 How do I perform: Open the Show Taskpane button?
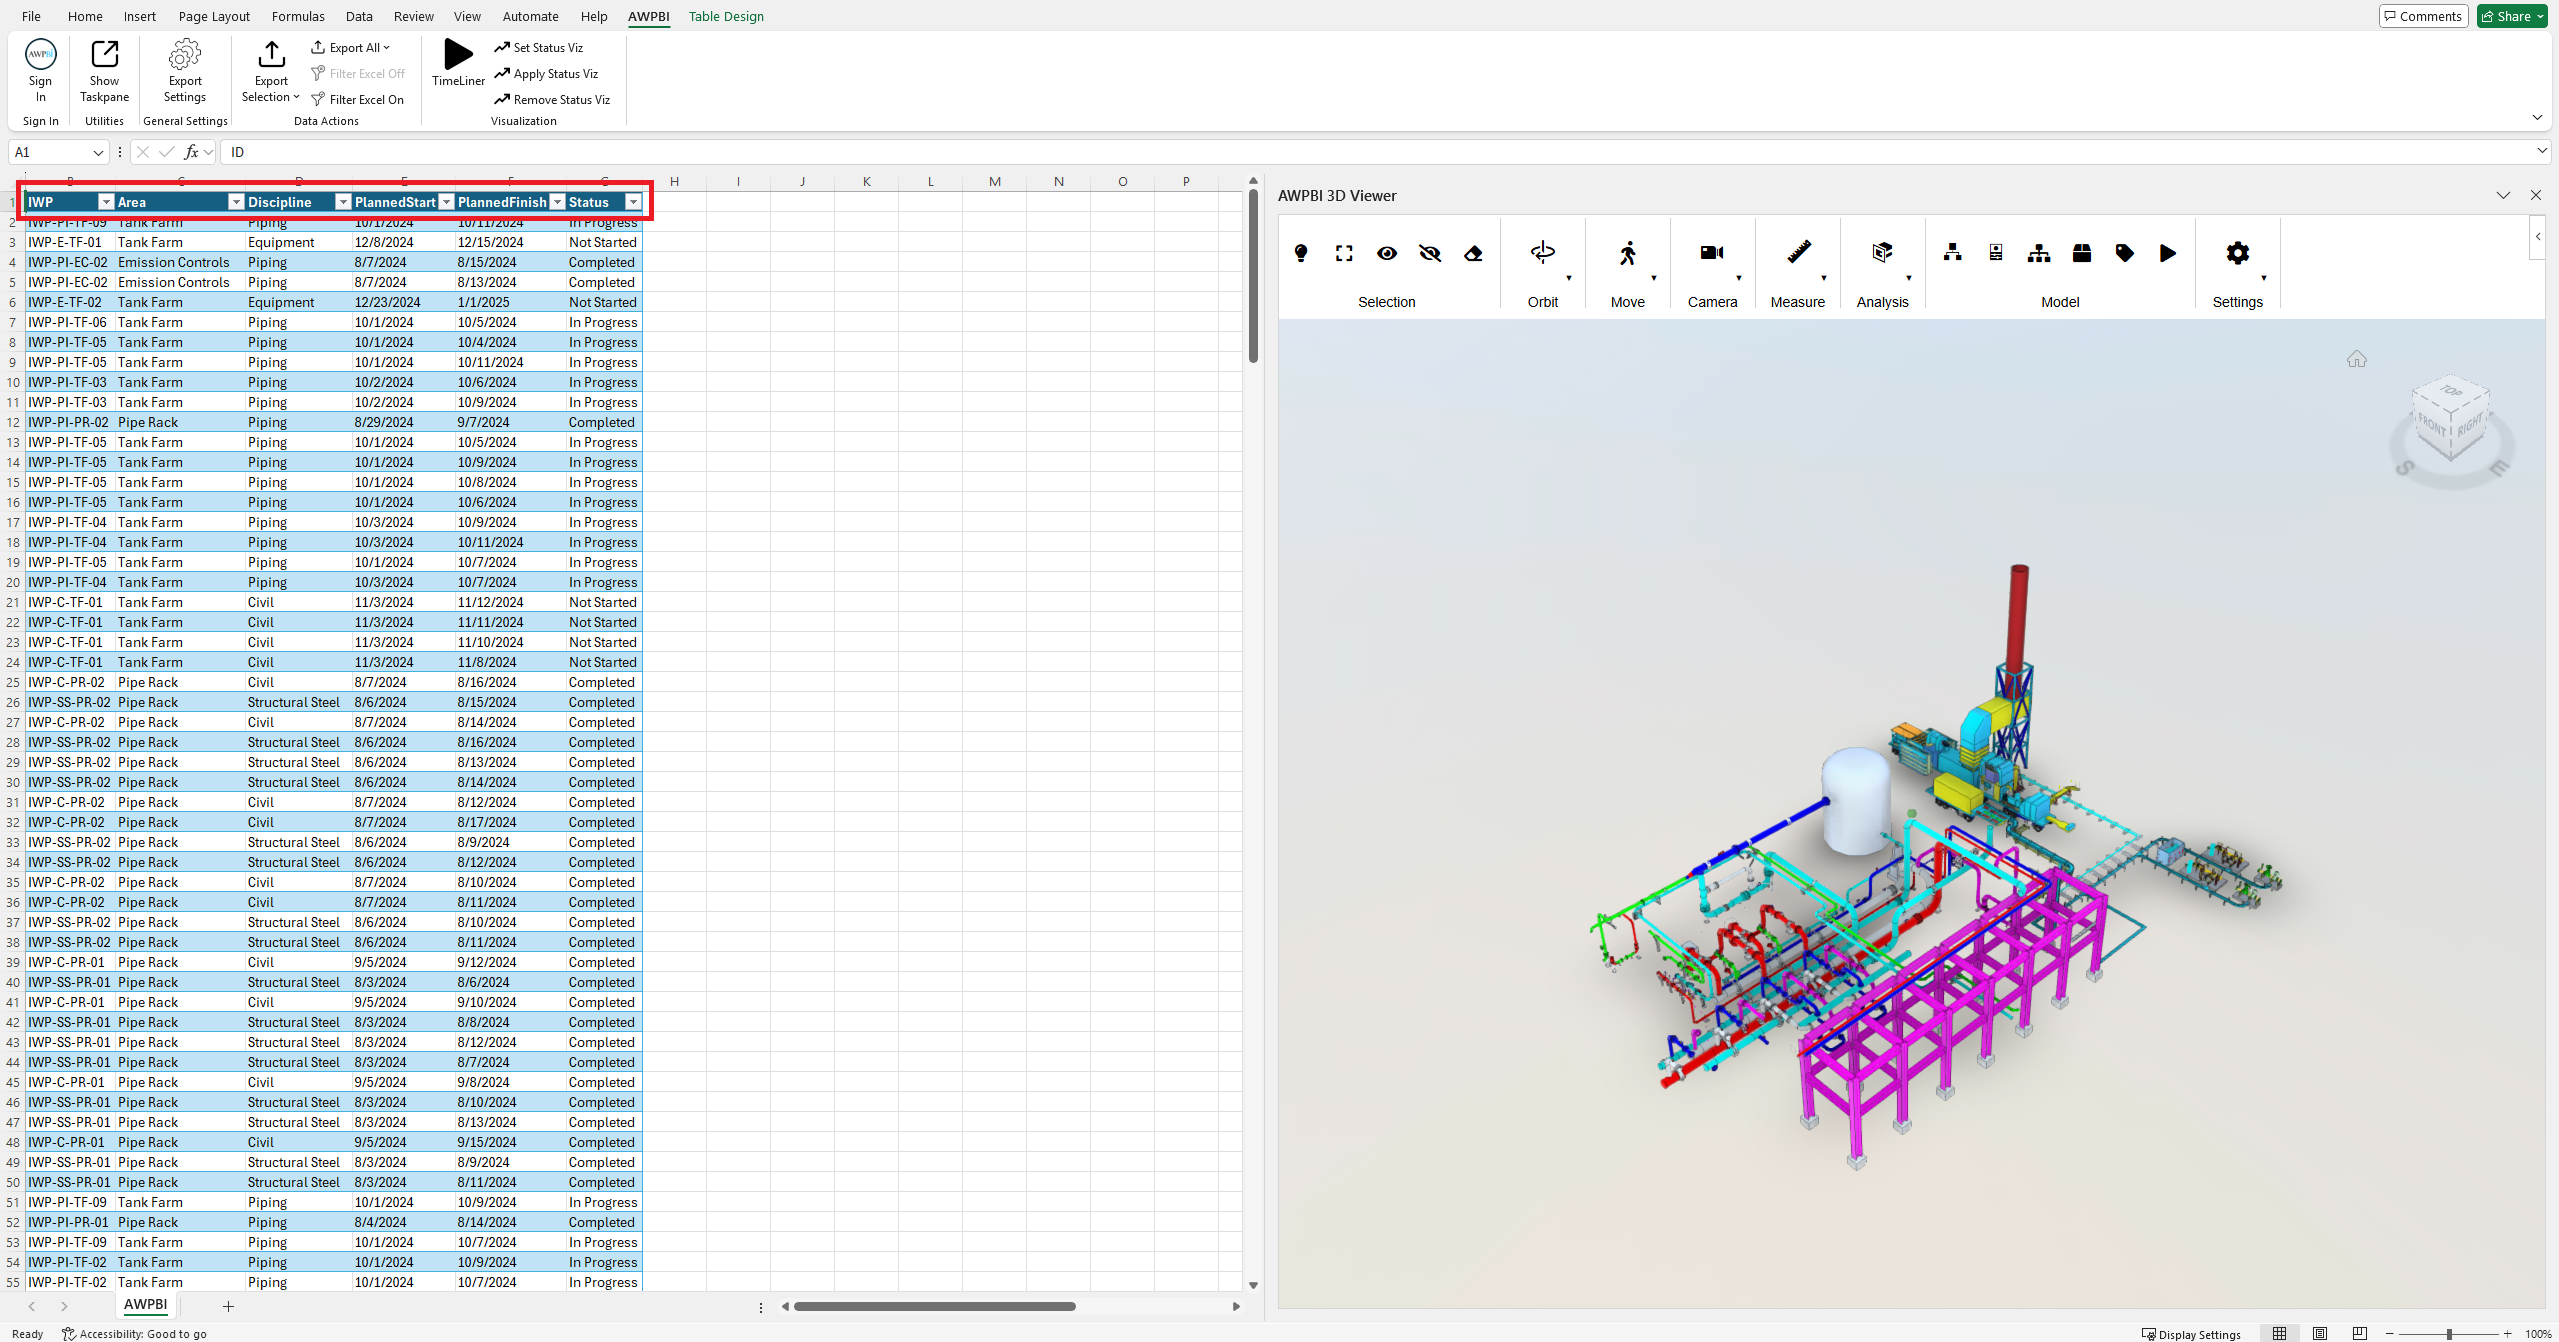[x=104, y=70]
